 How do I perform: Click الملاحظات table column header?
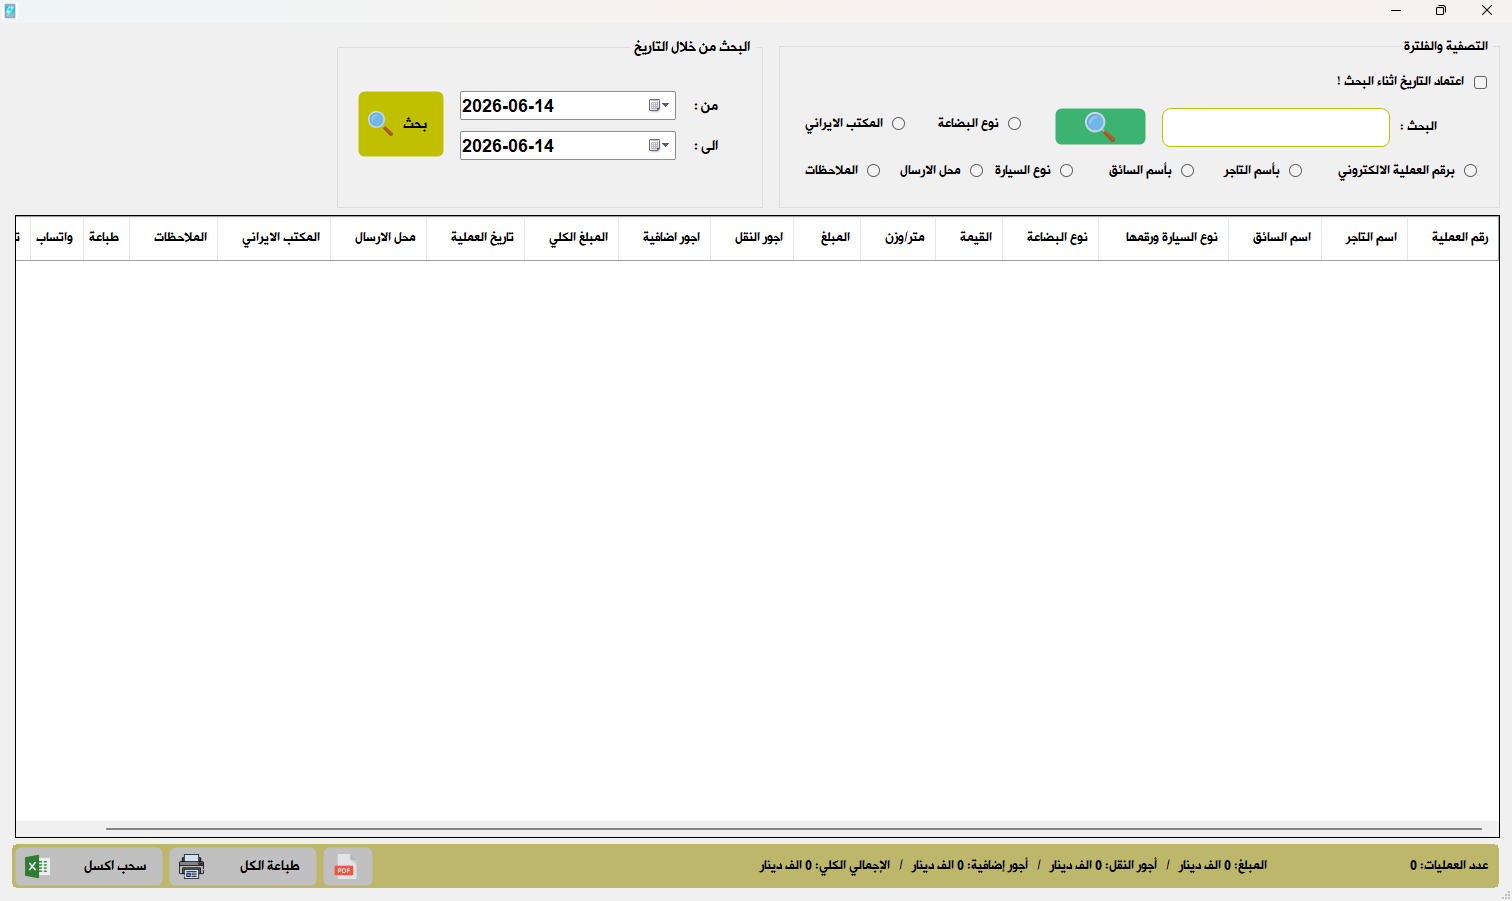174,238
